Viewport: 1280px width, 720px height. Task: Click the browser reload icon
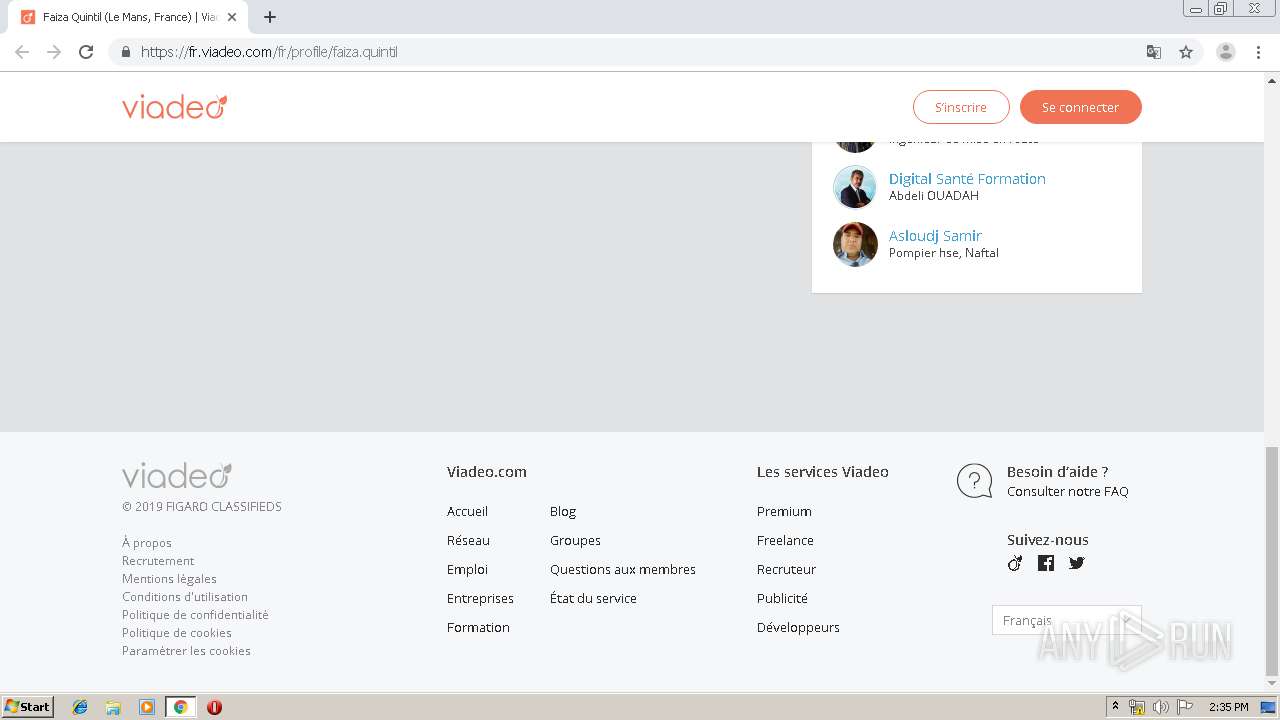[86, 52]
